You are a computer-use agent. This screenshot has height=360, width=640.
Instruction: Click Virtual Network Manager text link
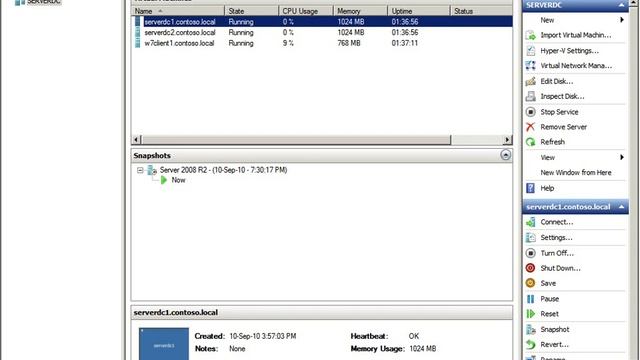576,66
